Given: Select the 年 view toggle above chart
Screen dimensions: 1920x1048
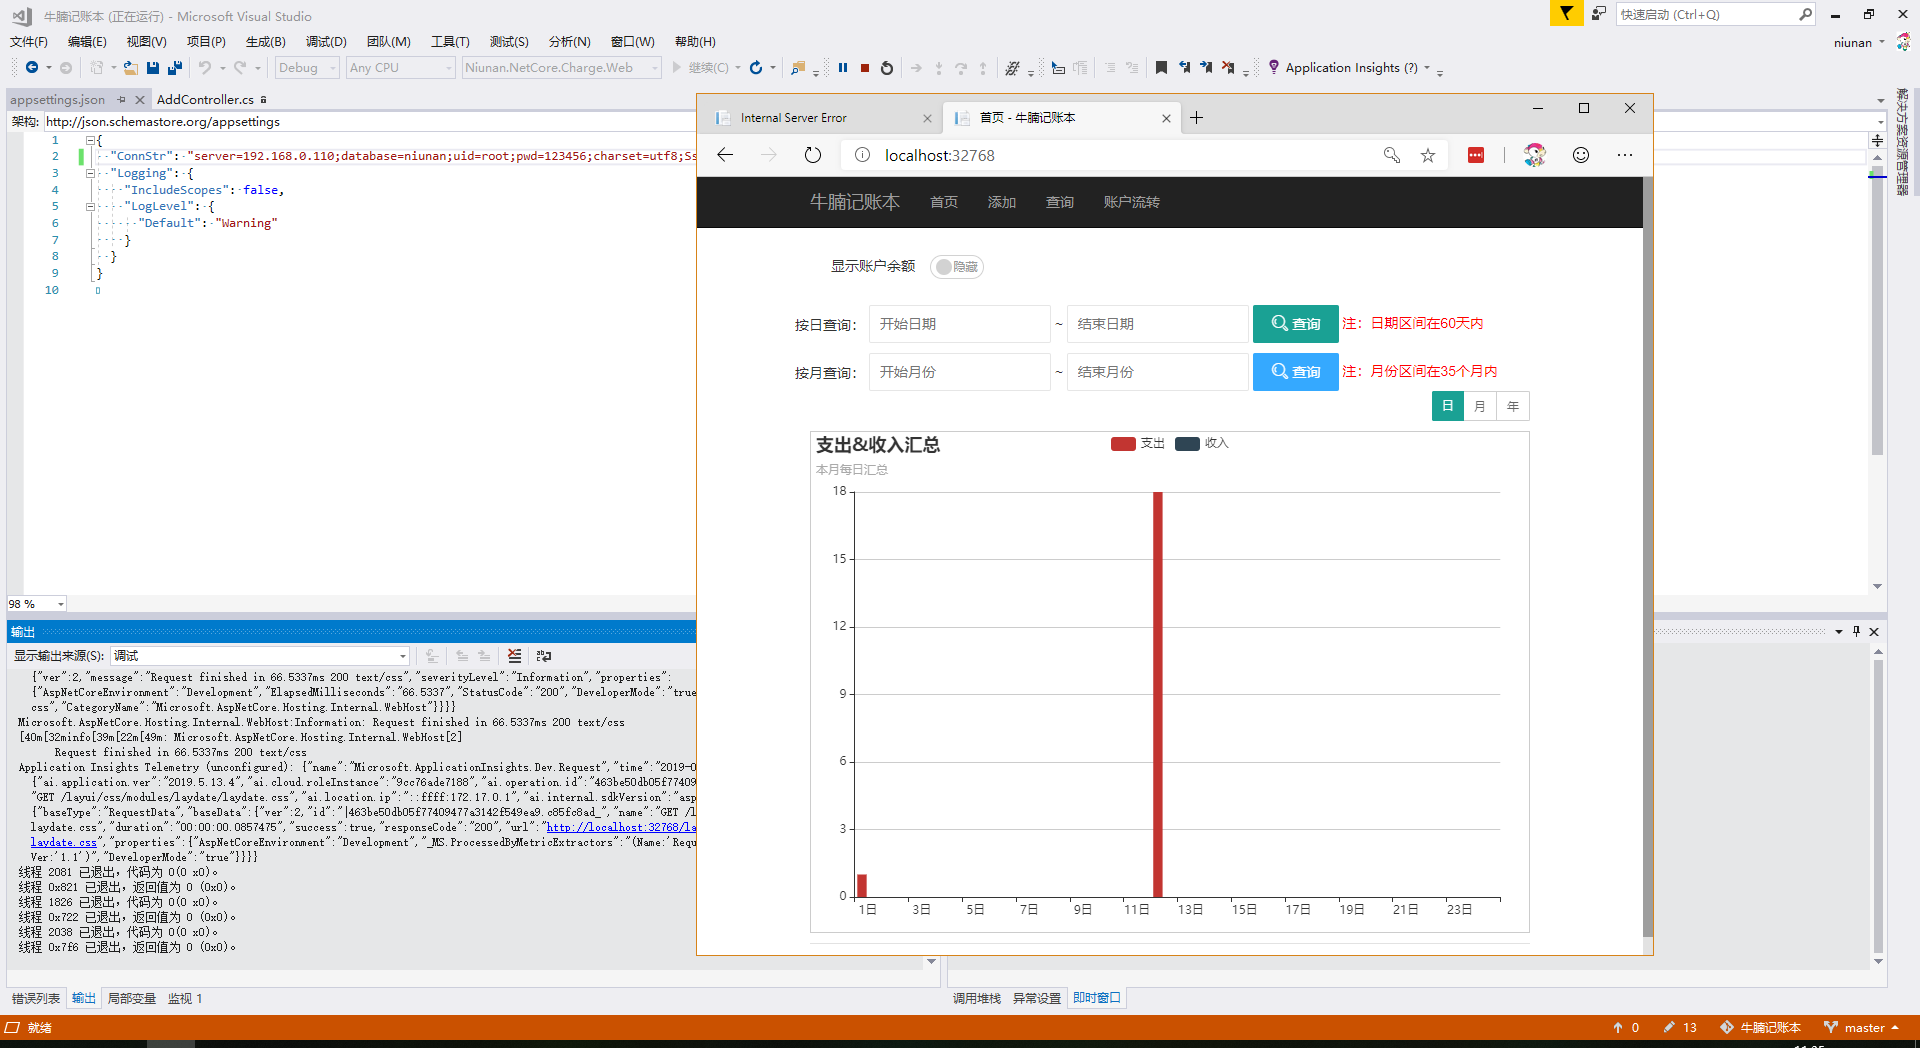Looking at the screenshot, I should coord(1513,406).
